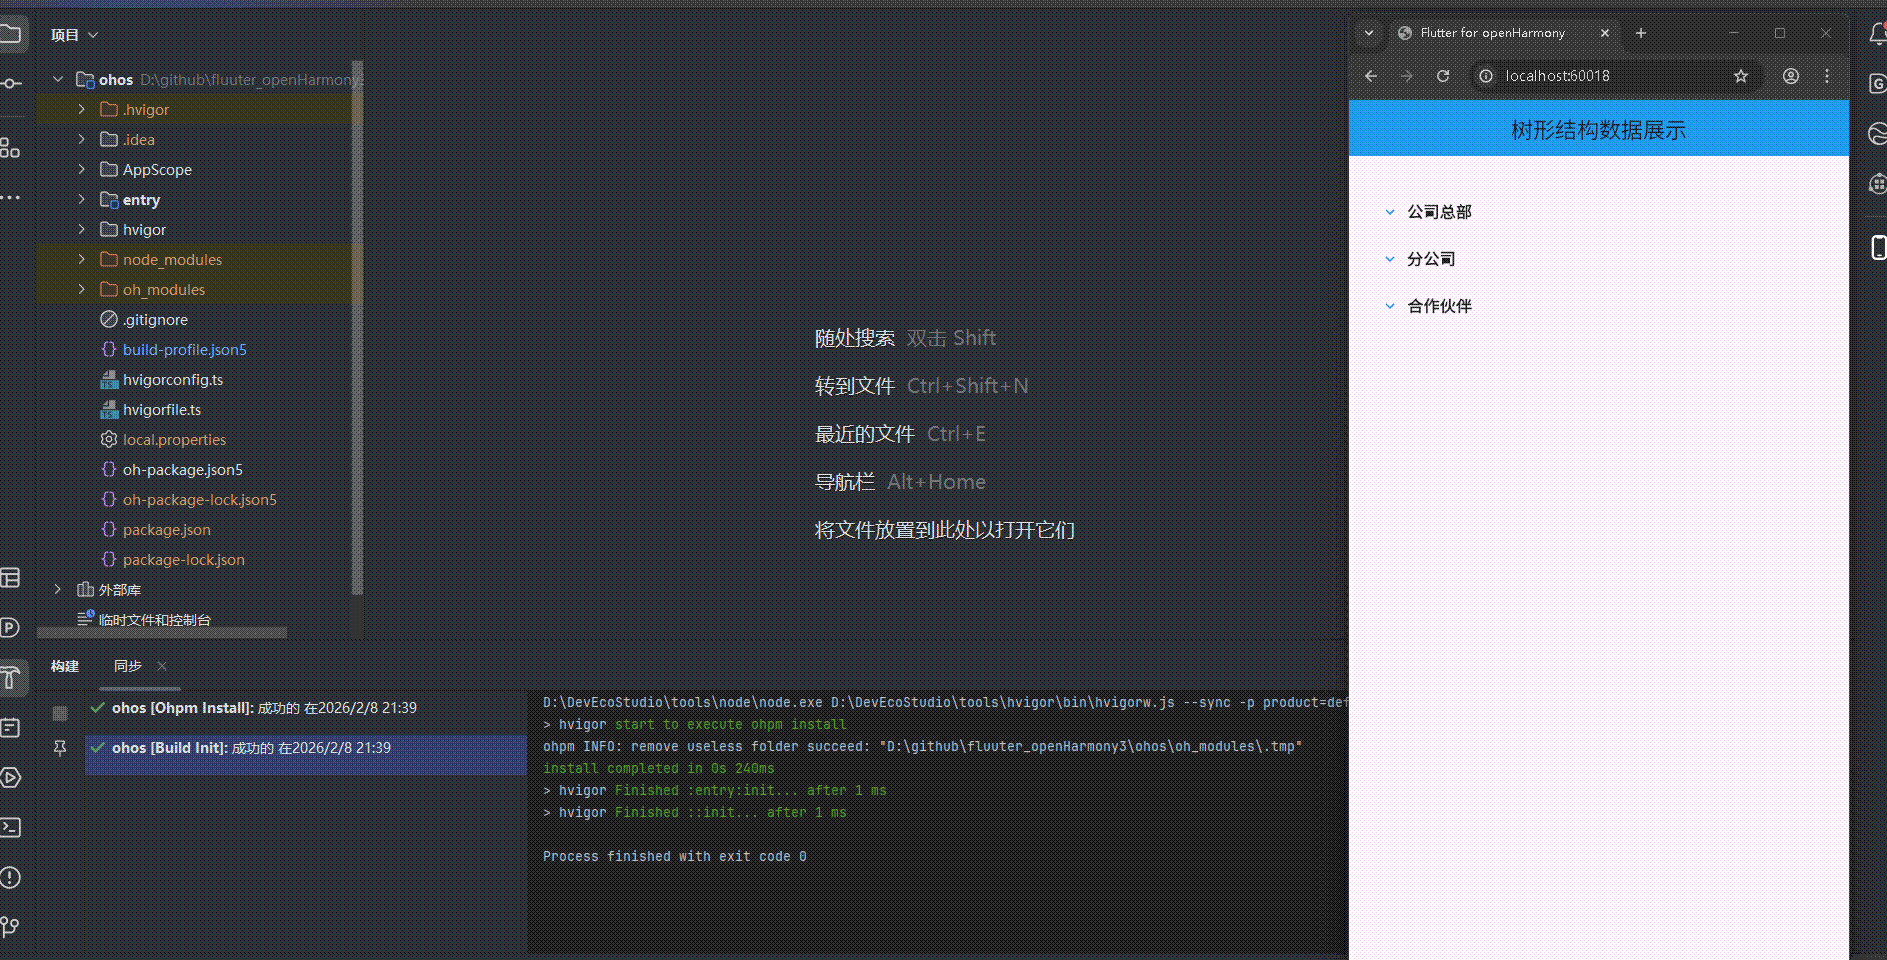This screenshot has height=960, width=1887.
Task: Close the Flutter for openHarmony tab
Action: pyautogui.click(x=1605, y=33)
